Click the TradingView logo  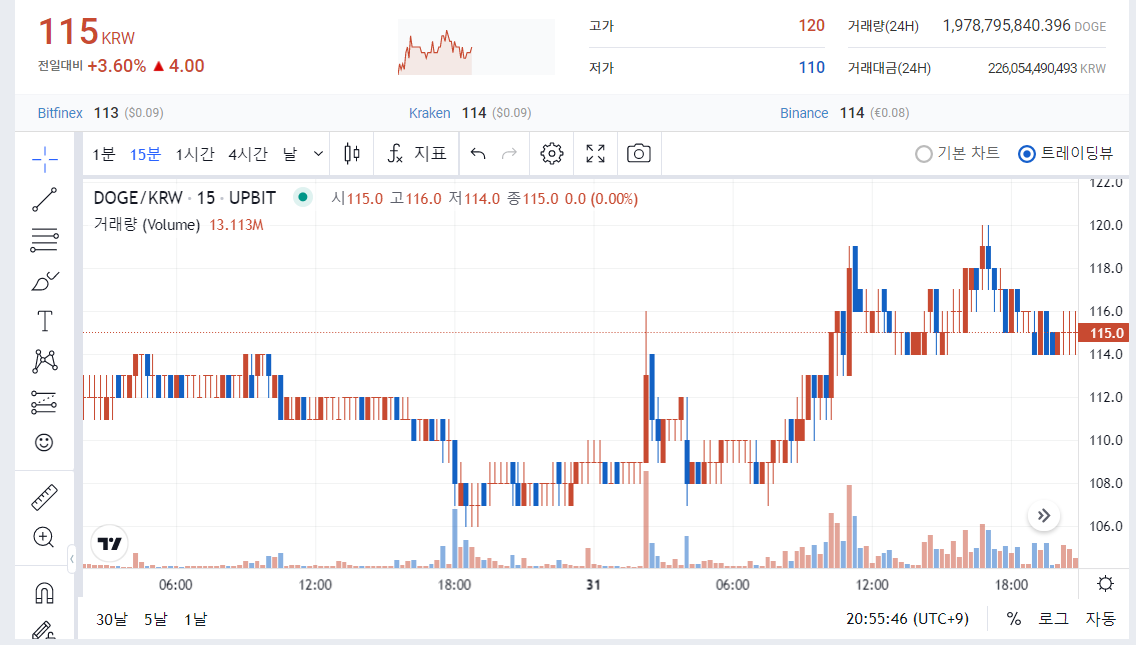pyautogui.click(x=109, y=544)
